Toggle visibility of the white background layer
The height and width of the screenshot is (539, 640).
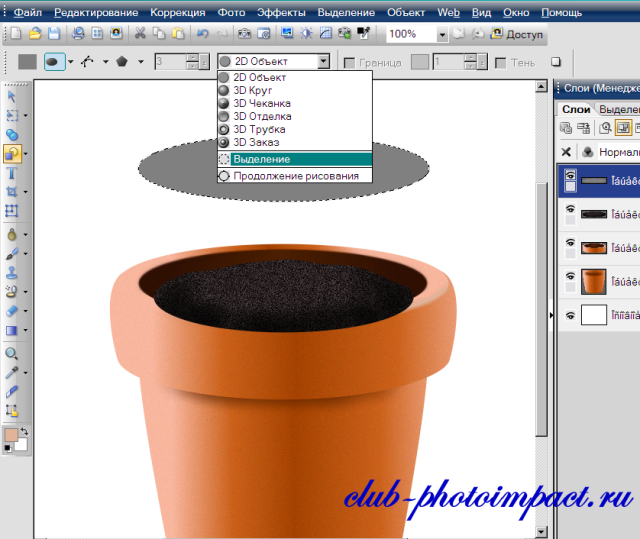click(570, 315)
